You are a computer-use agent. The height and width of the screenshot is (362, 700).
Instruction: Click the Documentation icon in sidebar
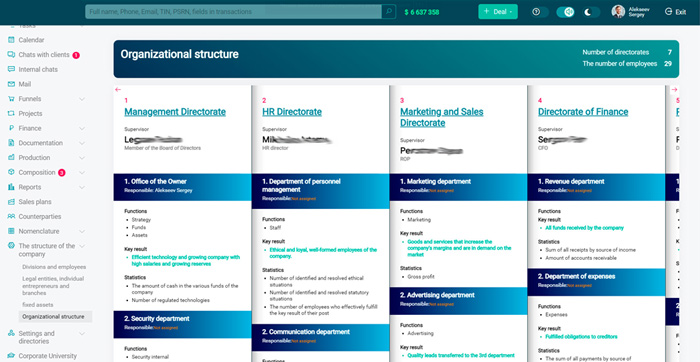point(11,143)
